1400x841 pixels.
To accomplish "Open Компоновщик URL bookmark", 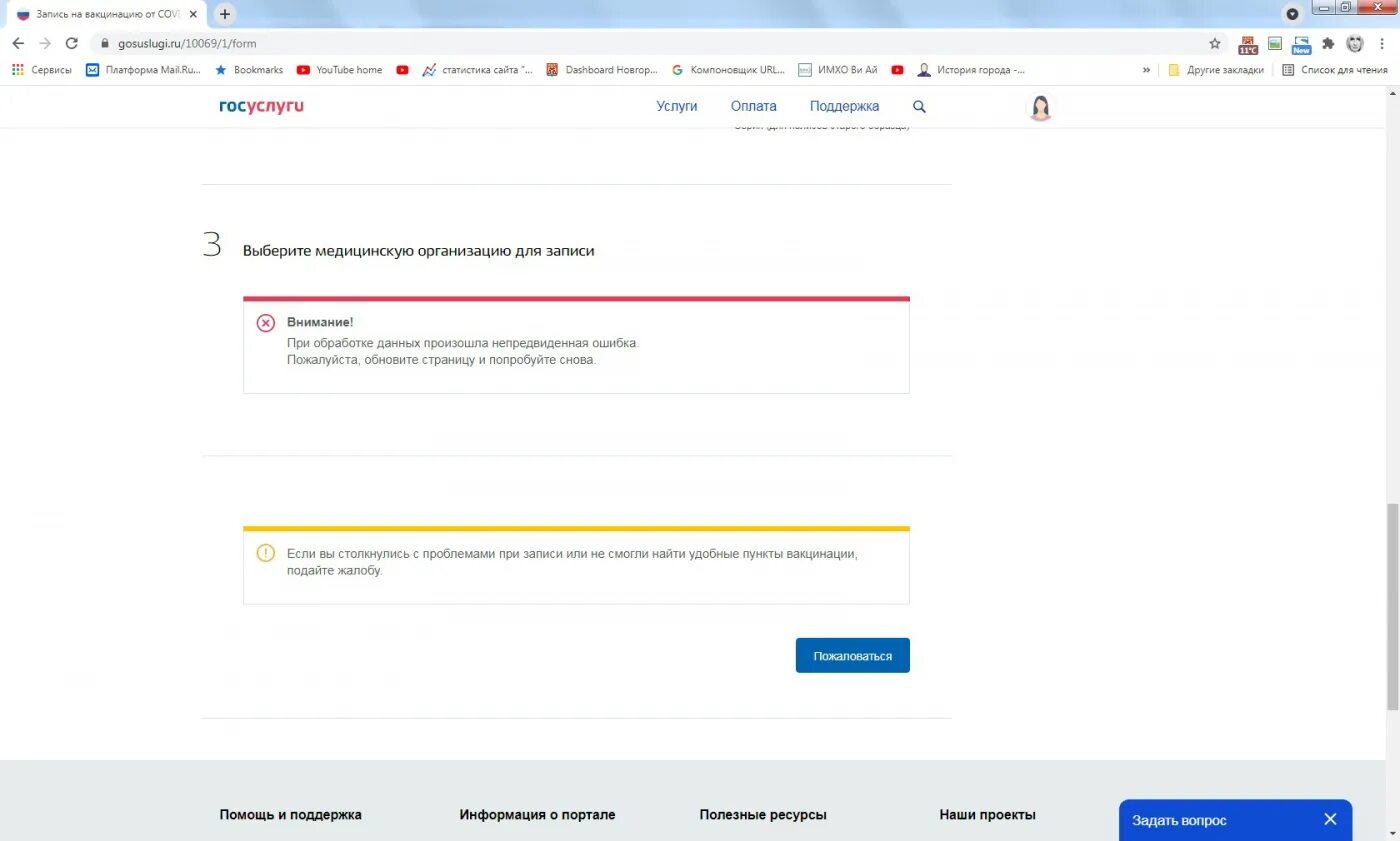I will click(728, 70).
